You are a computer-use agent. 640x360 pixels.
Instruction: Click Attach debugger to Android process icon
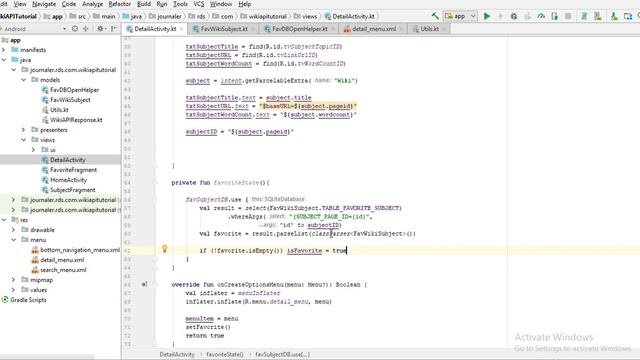click(x=554, y=16)
